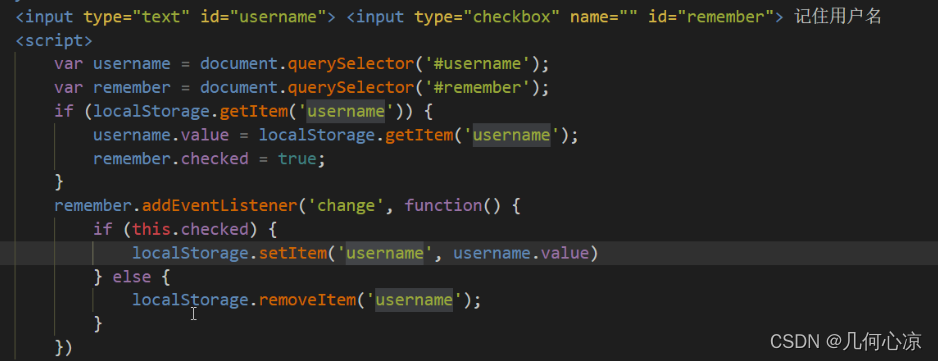Place cursor on 'var username' declaration name

pyautogui.click(x=132, y=64)
